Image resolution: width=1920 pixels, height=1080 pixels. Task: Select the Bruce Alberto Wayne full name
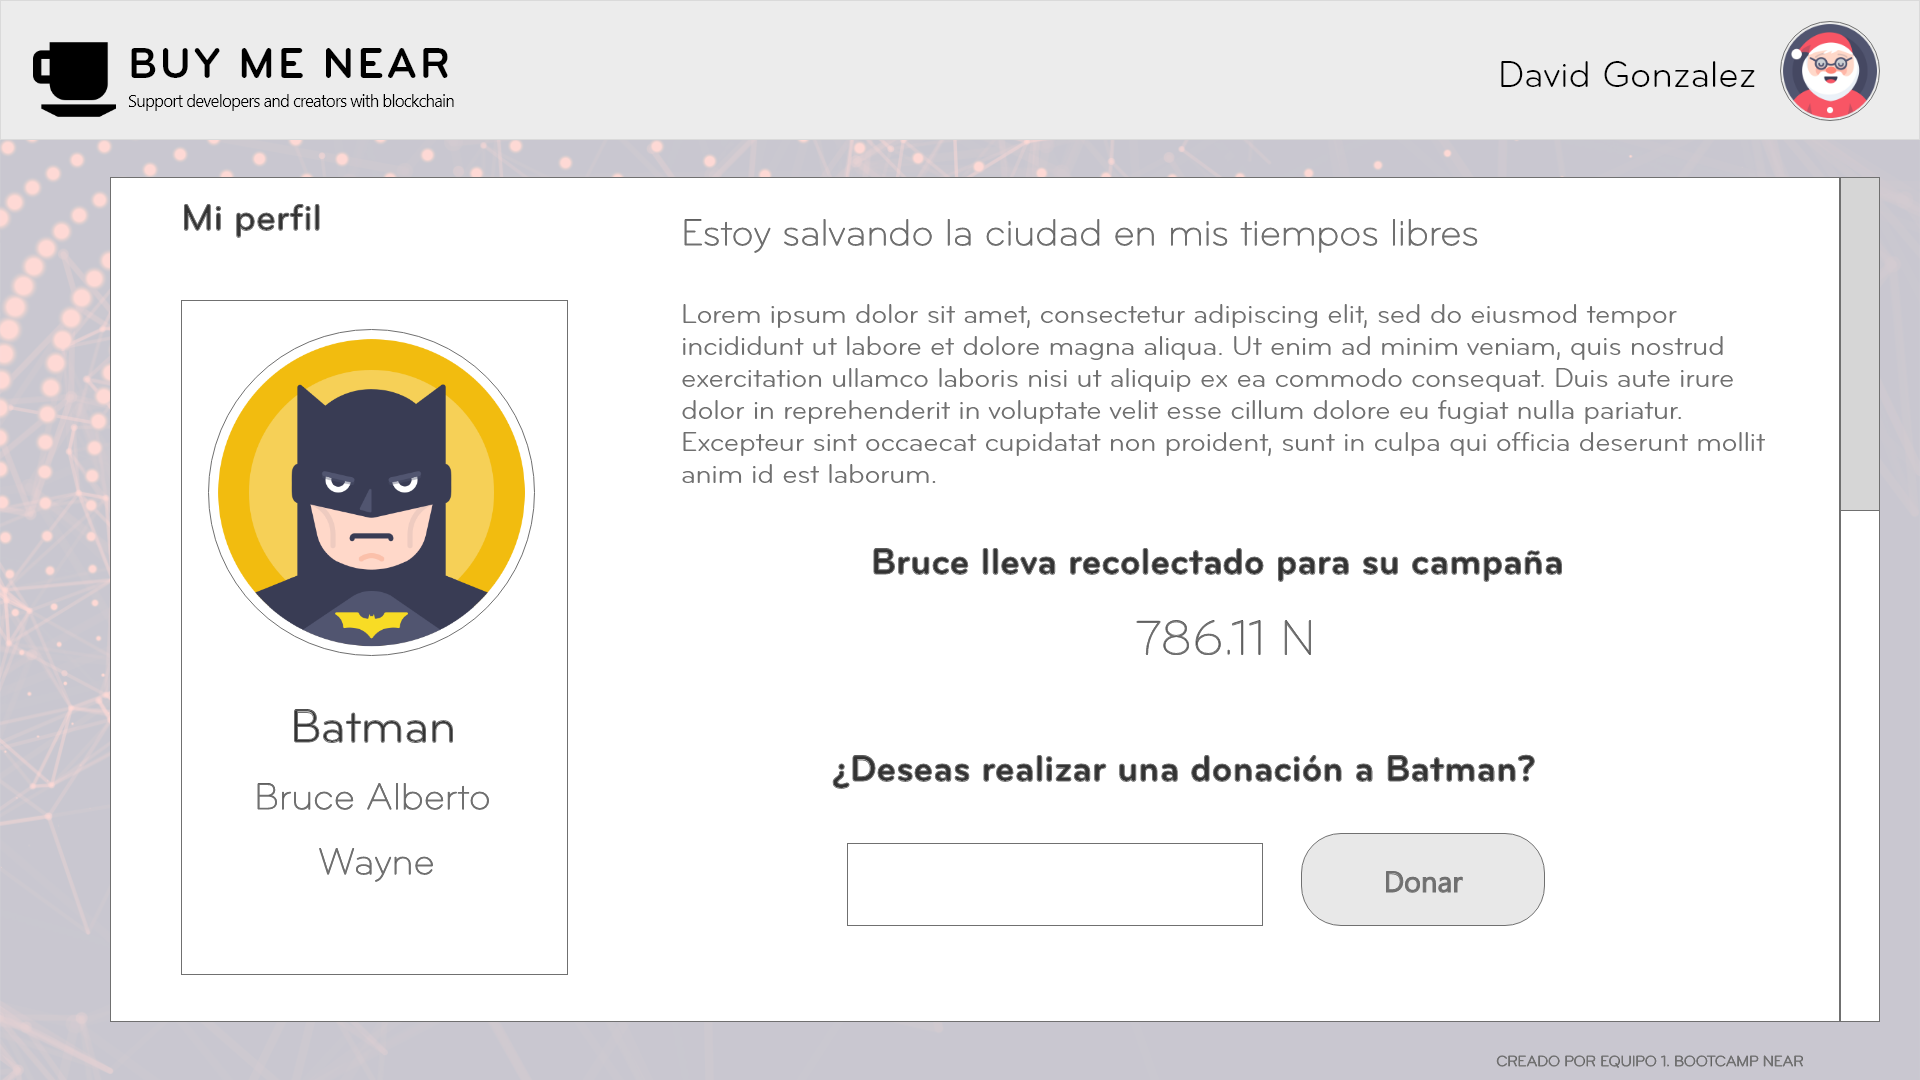373,829
